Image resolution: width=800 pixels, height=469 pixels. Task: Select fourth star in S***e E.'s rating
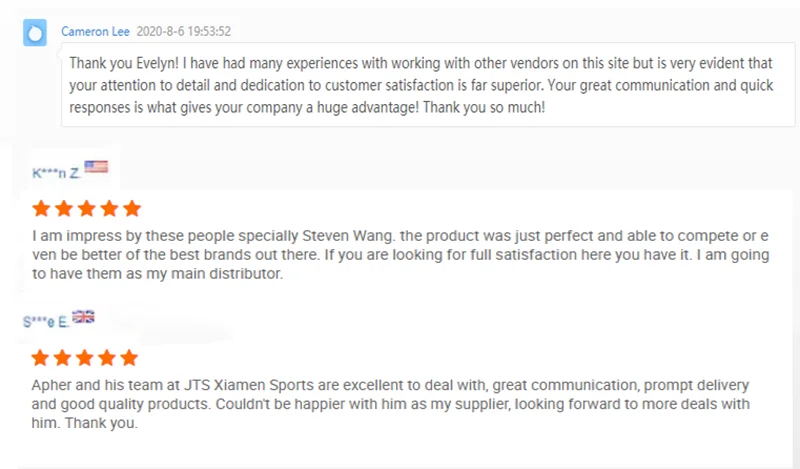click(x=109, y=358)
